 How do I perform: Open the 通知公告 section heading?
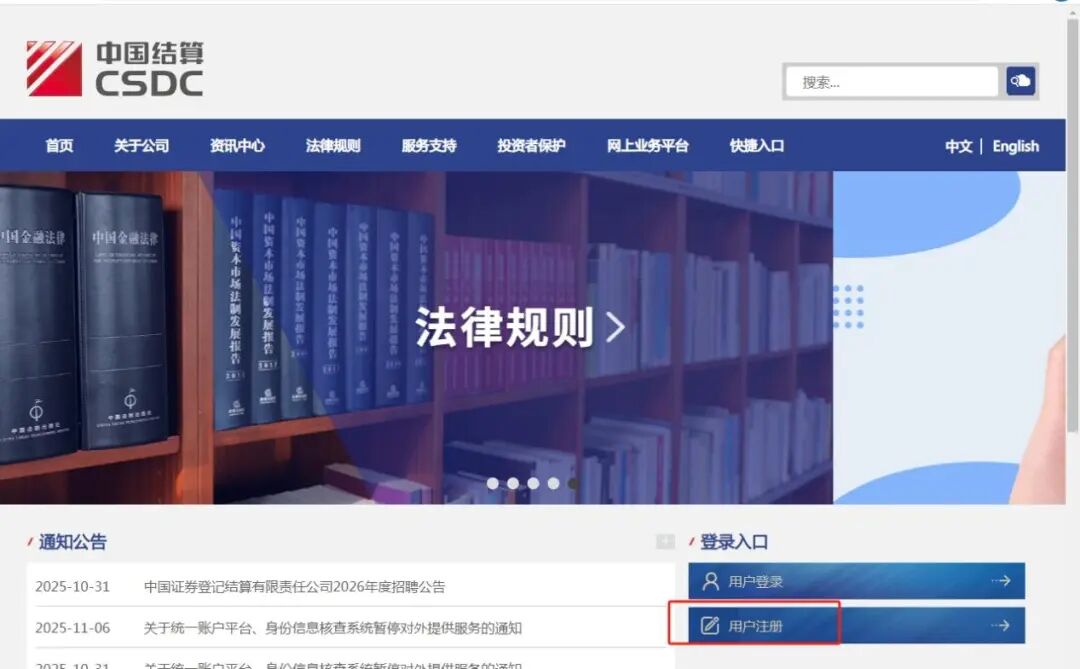[72, 542]
